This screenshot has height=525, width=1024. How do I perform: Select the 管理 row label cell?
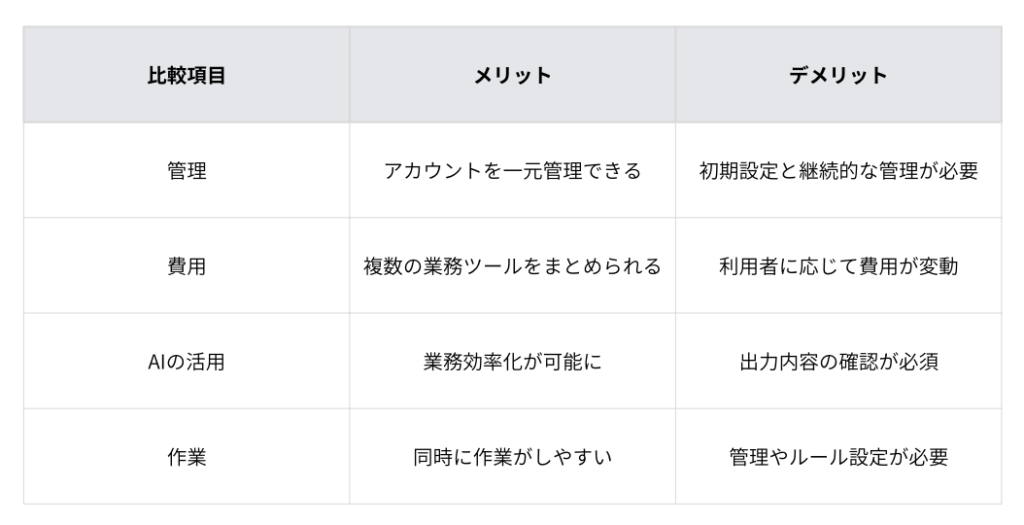(186, 170)
